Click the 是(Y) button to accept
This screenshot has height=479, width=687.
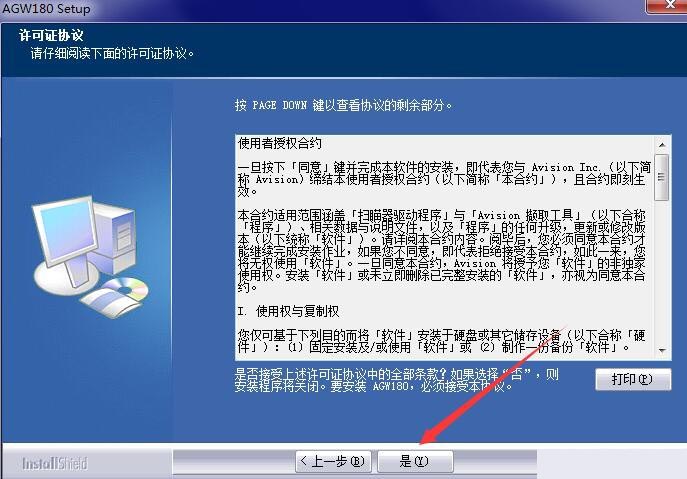414,461
